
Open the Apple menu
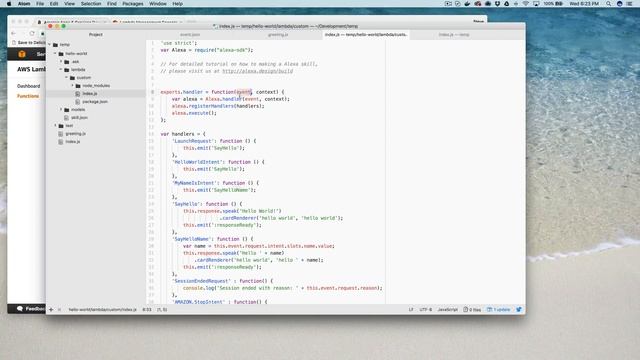(9, 4)
